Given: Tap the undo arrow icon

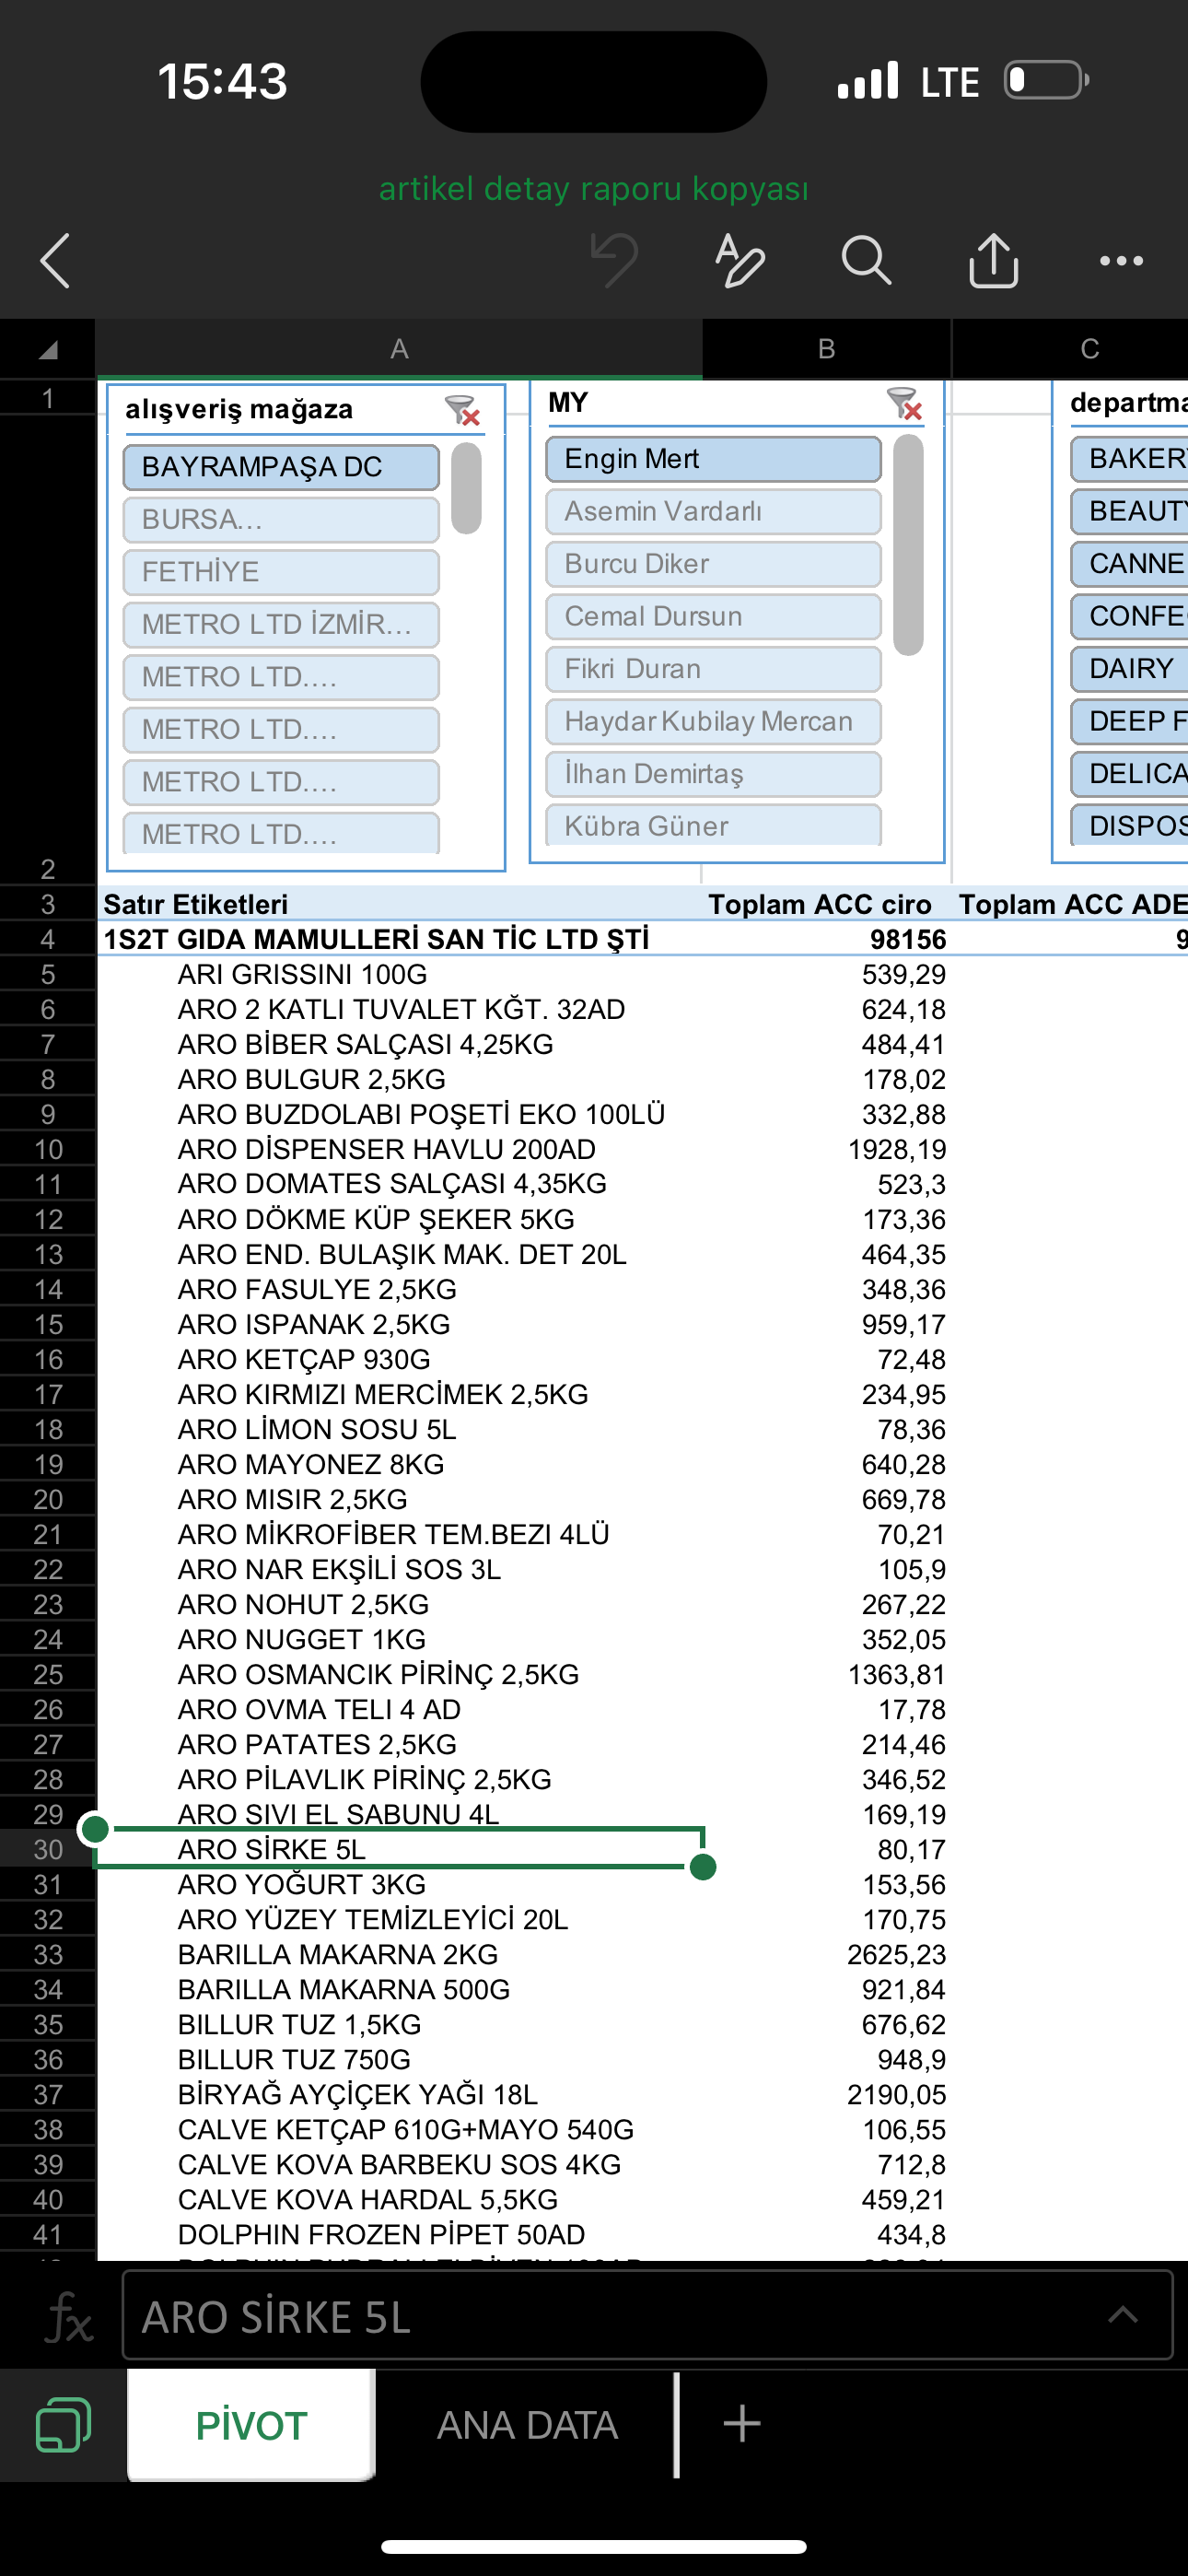Looking at the screenshot, I should (614, 261).
